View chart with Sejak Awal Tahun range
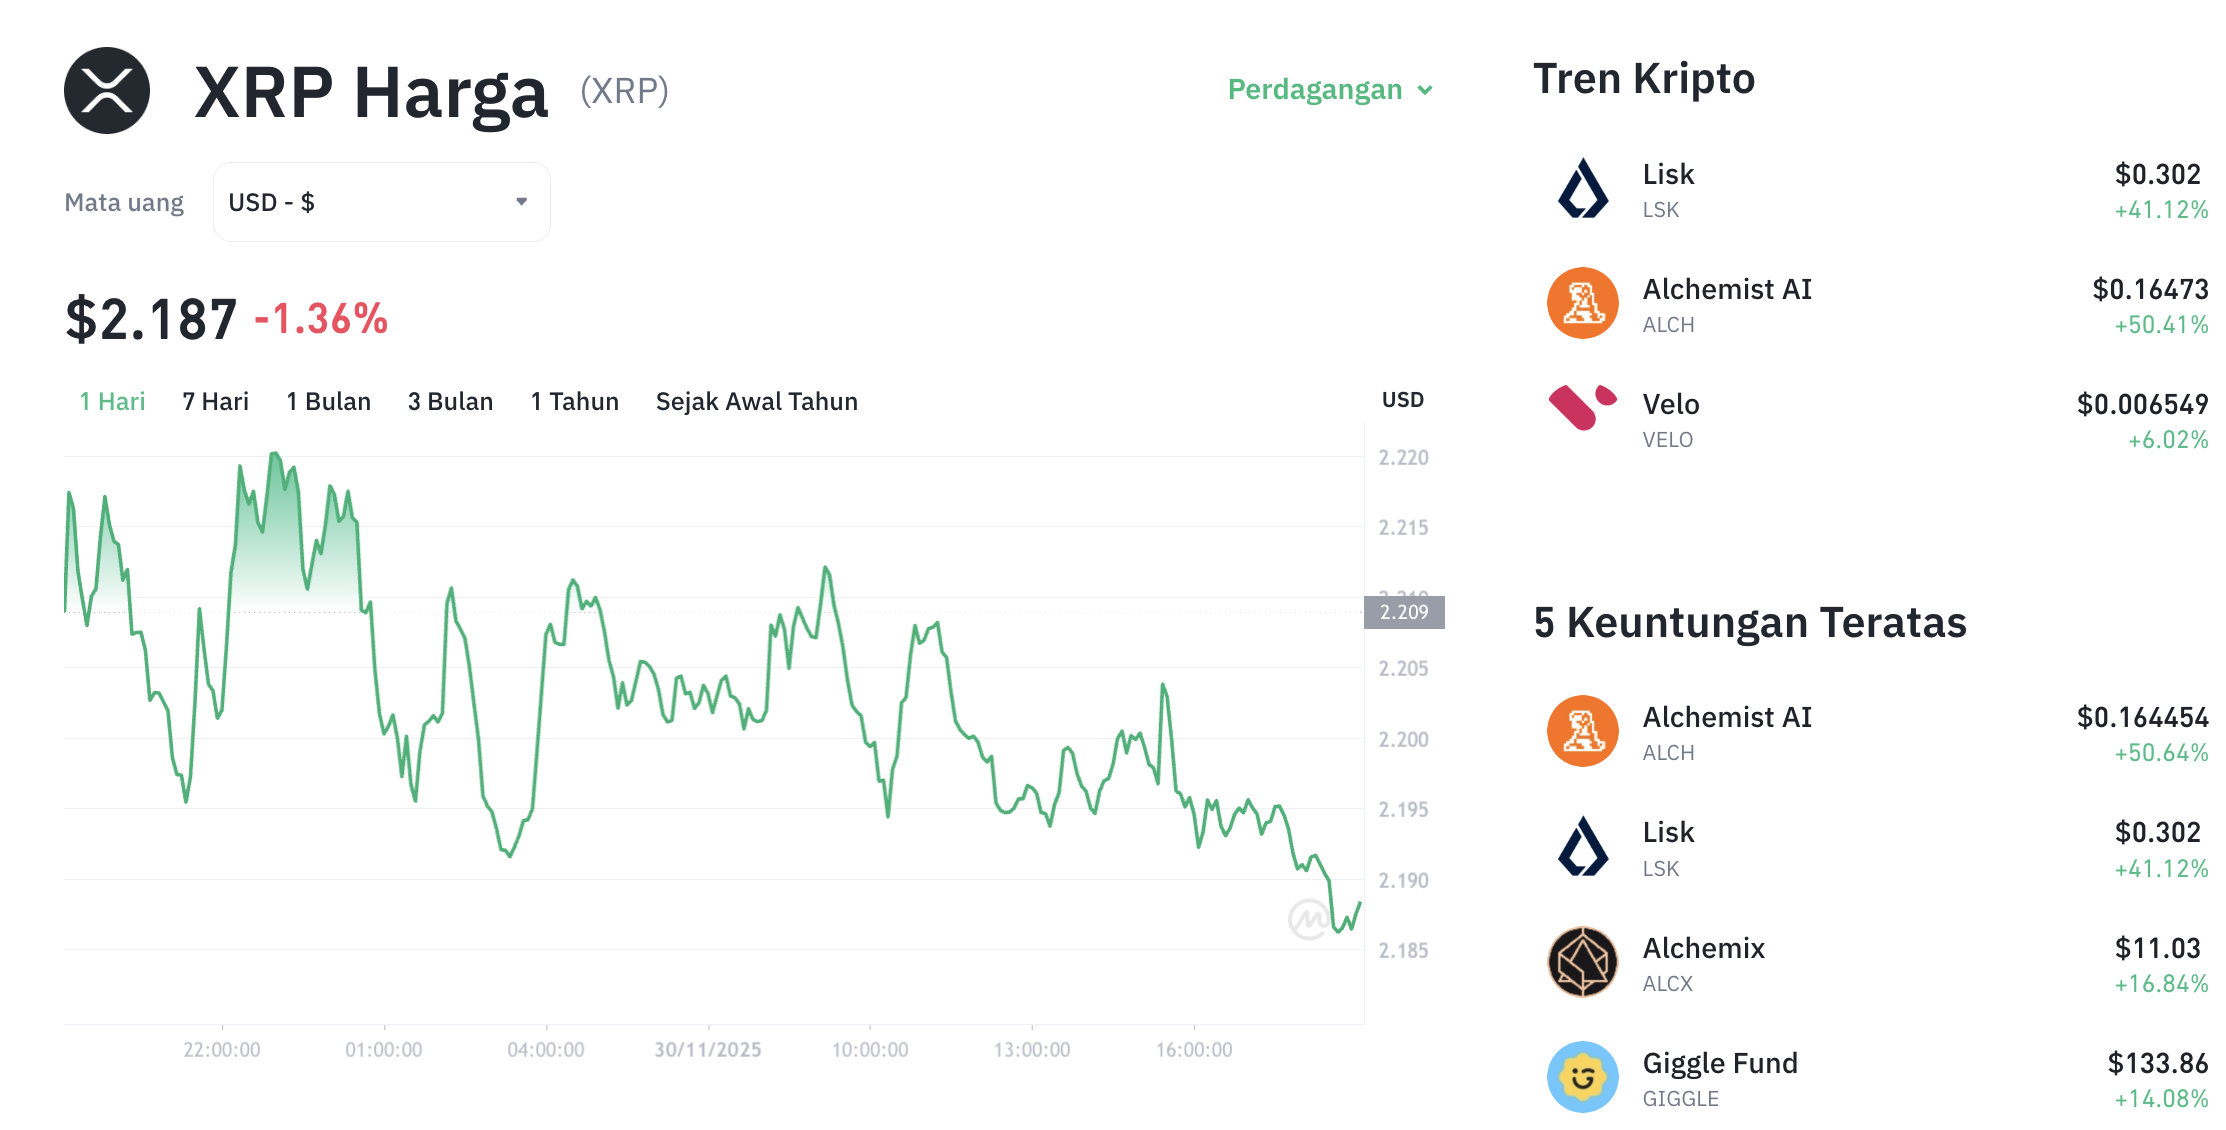Image resolution: width=2226 pixels, height=1130 pixels. click(x=756, y=401)
